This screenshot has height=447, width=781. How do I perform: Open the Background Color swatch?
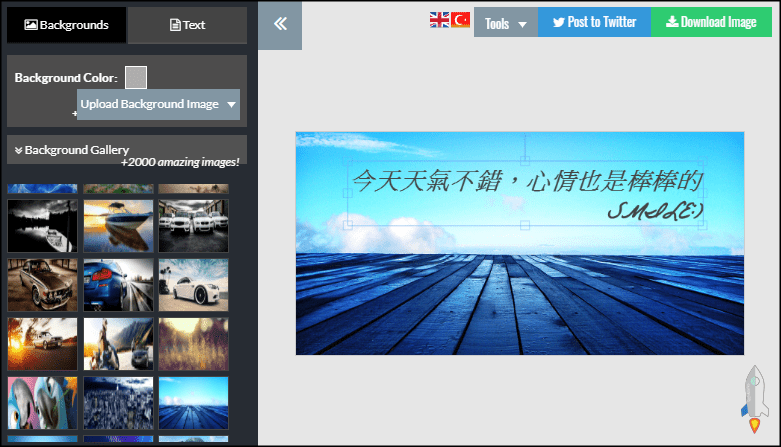[x=136, y=78]
